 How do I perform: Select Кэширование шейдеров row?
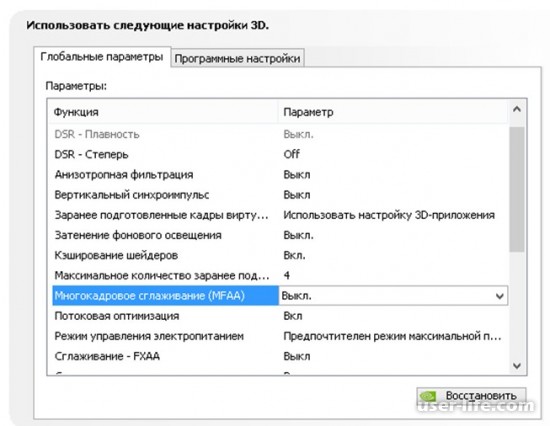[x=280, y=255]
